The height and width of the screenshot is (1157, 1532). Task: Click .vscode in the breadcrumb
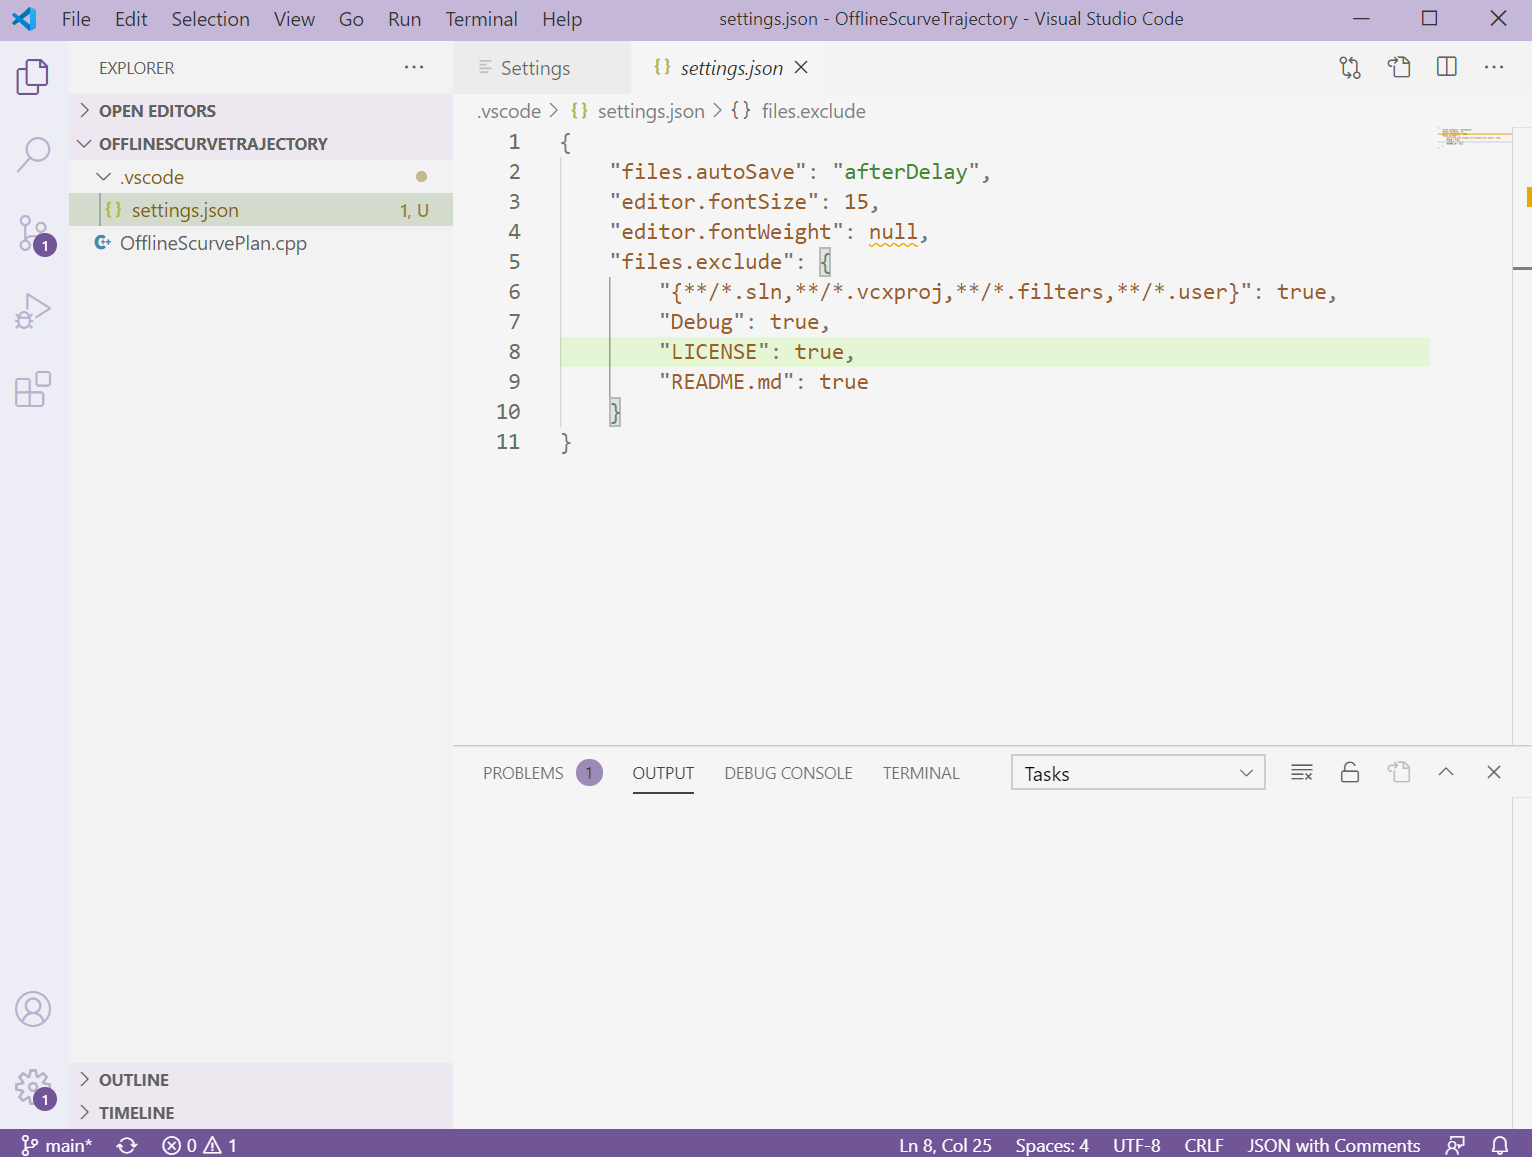coord(509,111)
